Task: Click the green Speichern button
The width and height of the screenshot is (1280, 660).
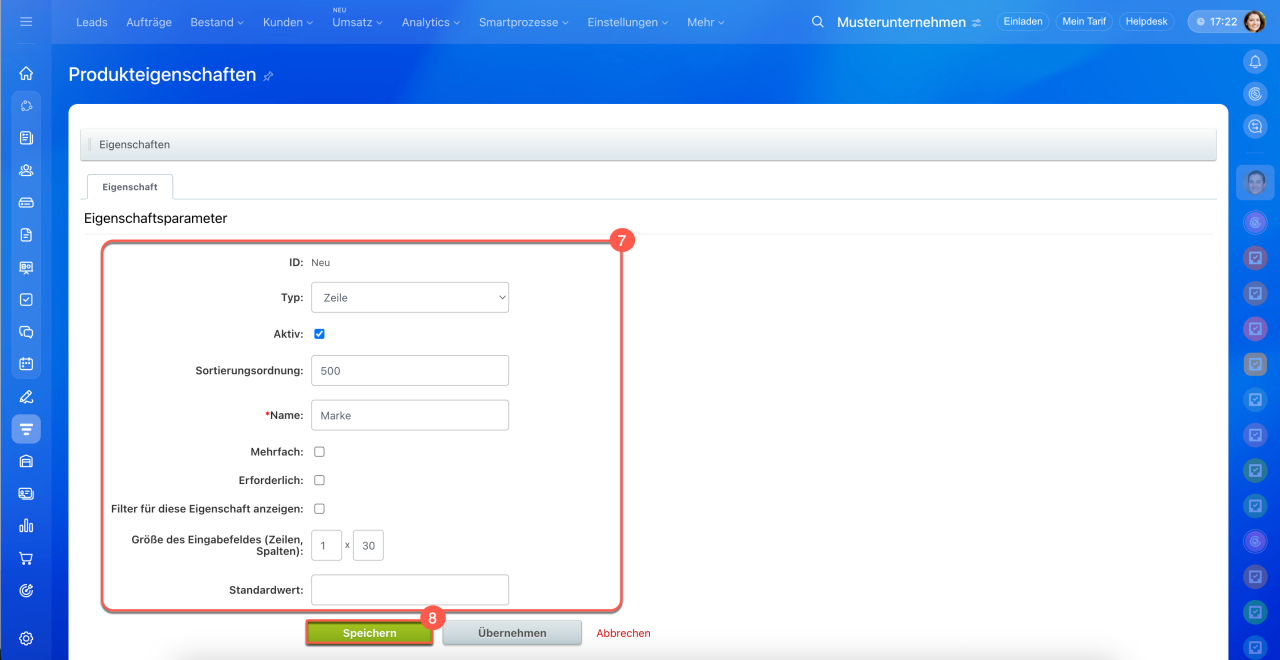Action: pos(370,633)
